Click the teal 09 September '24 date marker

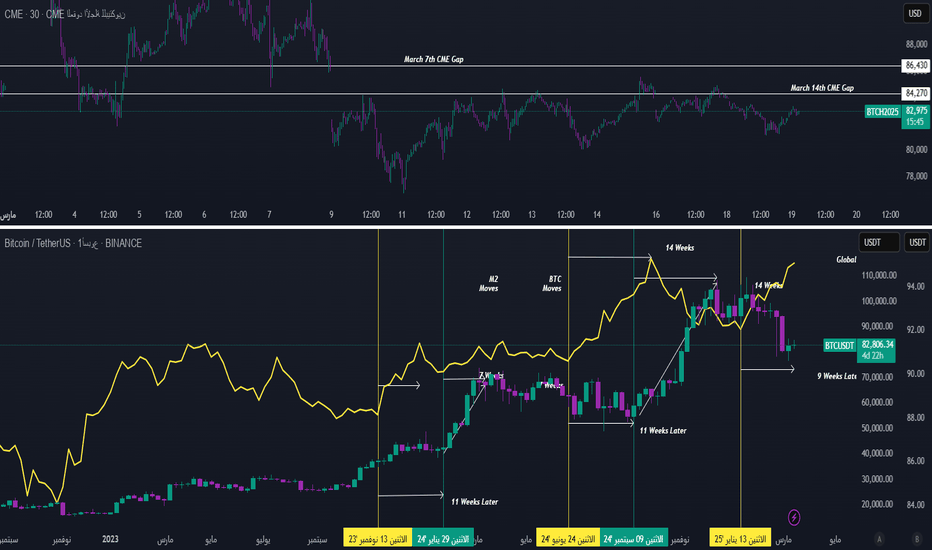click(635, 539)
